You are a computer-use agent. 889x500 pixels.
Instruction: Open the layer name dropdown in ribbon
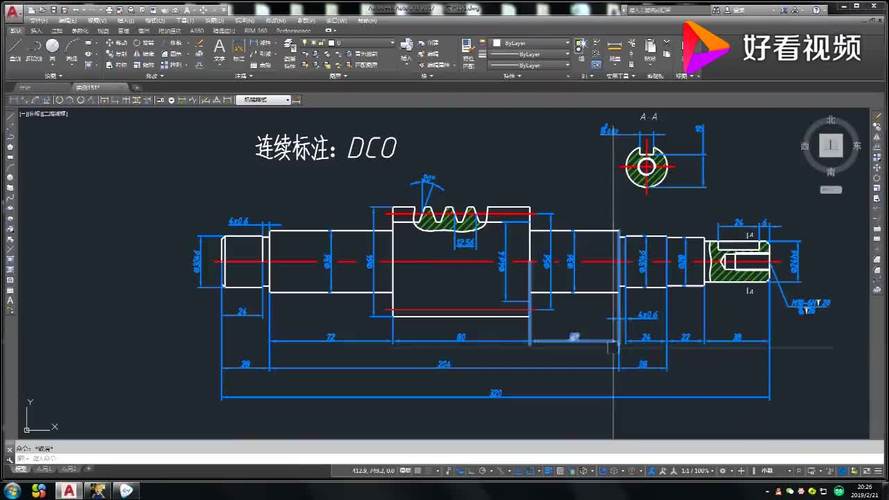click(391, 43)
